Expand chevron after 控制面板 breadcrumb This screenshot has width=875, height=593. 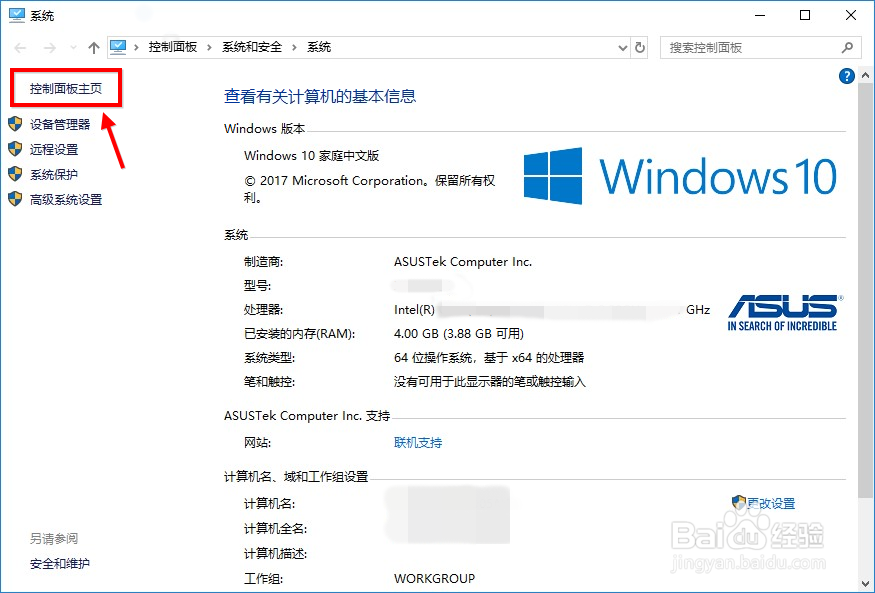coord(209,47)
